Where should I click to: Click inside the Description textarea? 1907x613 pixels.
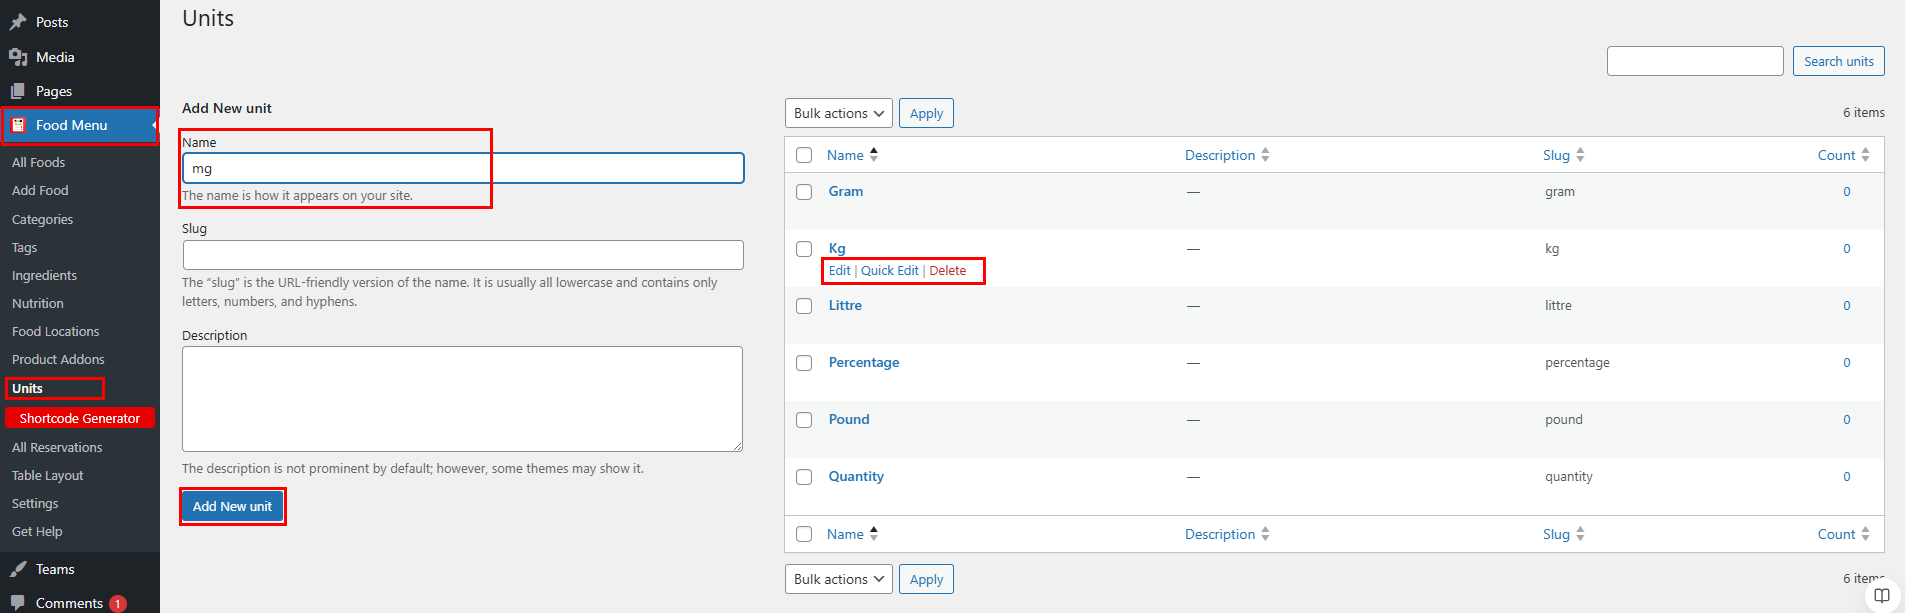click(x=463, y=399)
